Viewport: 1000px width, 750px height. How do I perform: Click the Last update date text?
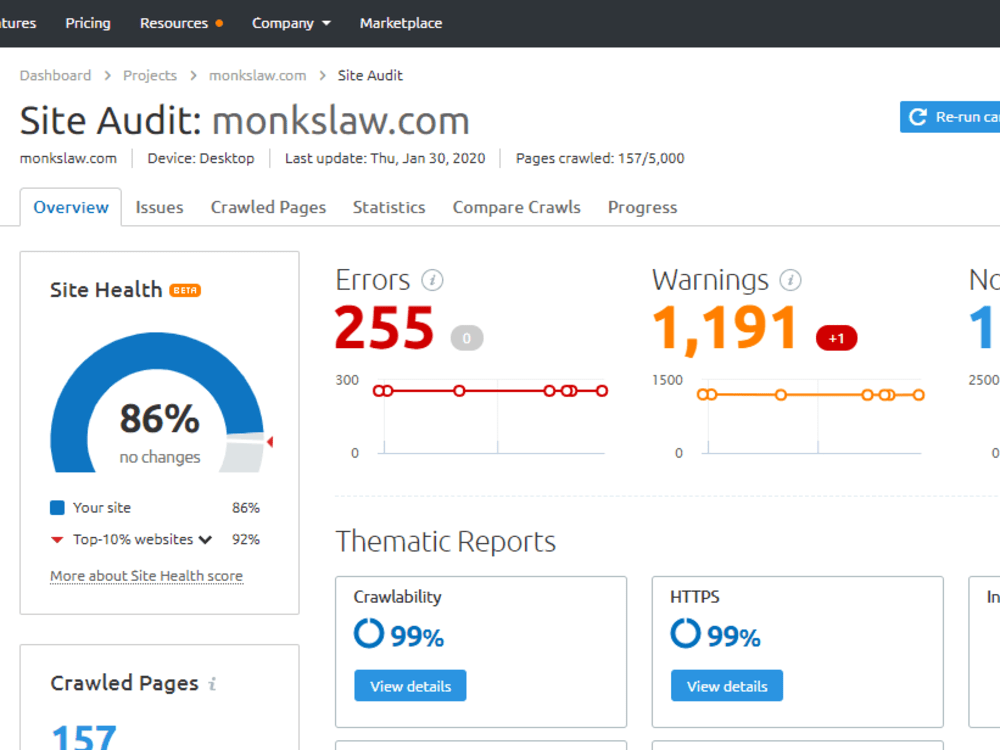click(x=385, y=158)
